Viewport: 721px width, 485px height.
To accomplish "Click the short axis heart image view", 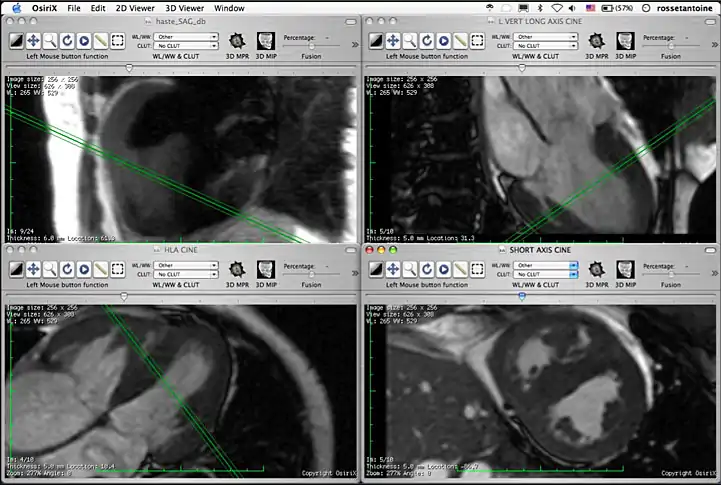I will point(540,390).
